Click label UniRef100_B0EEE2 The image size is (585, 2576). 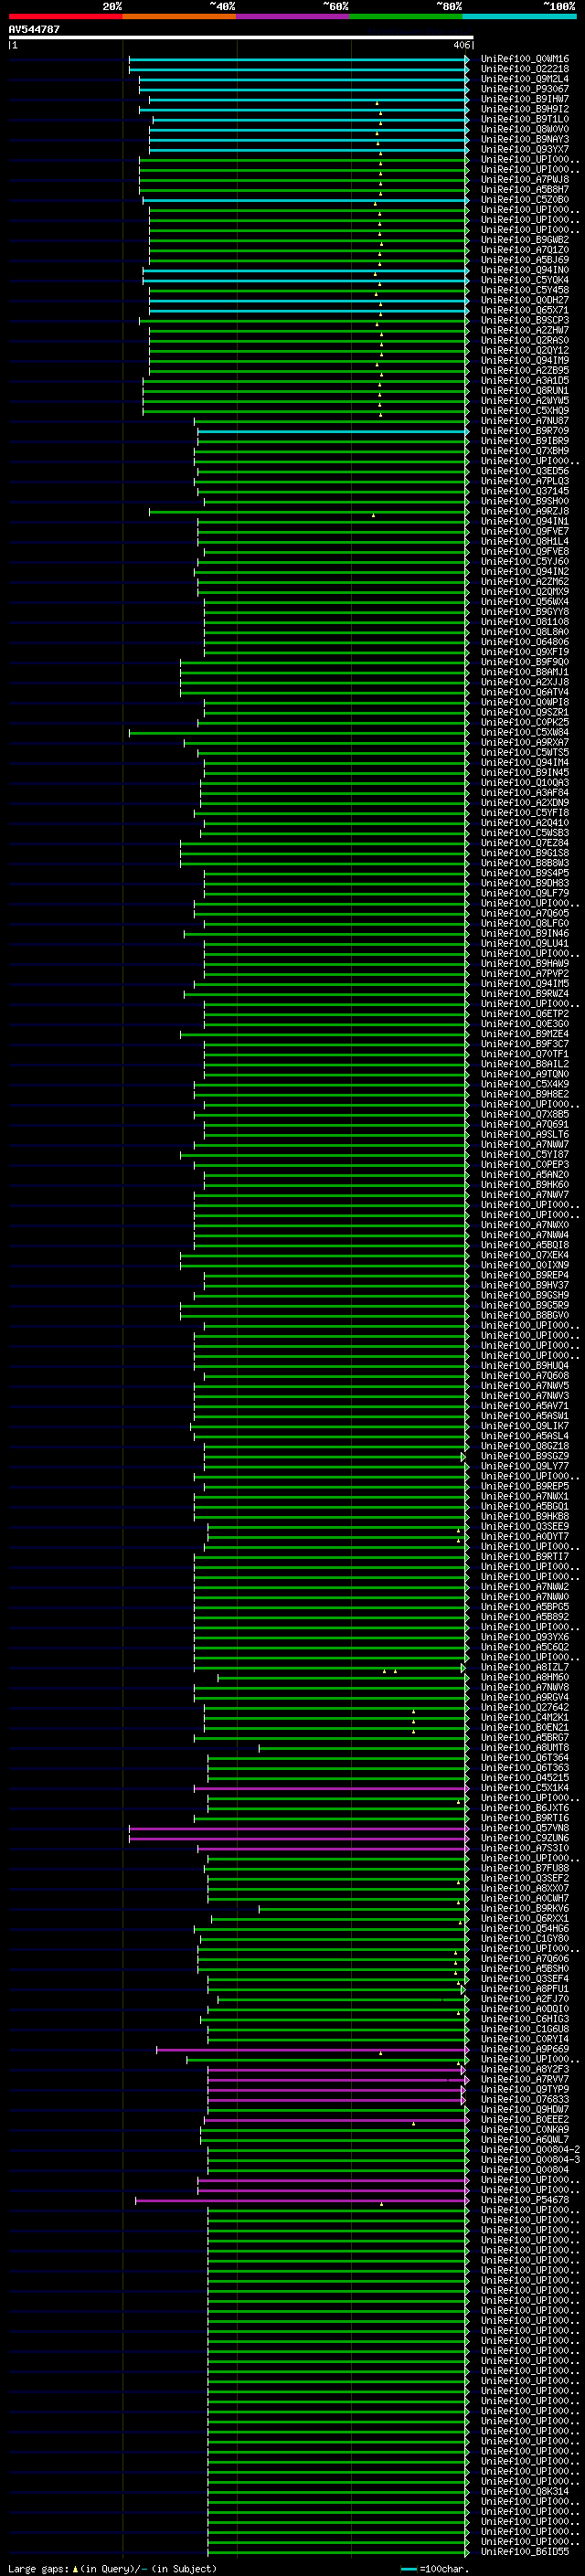pos(525,2119)
